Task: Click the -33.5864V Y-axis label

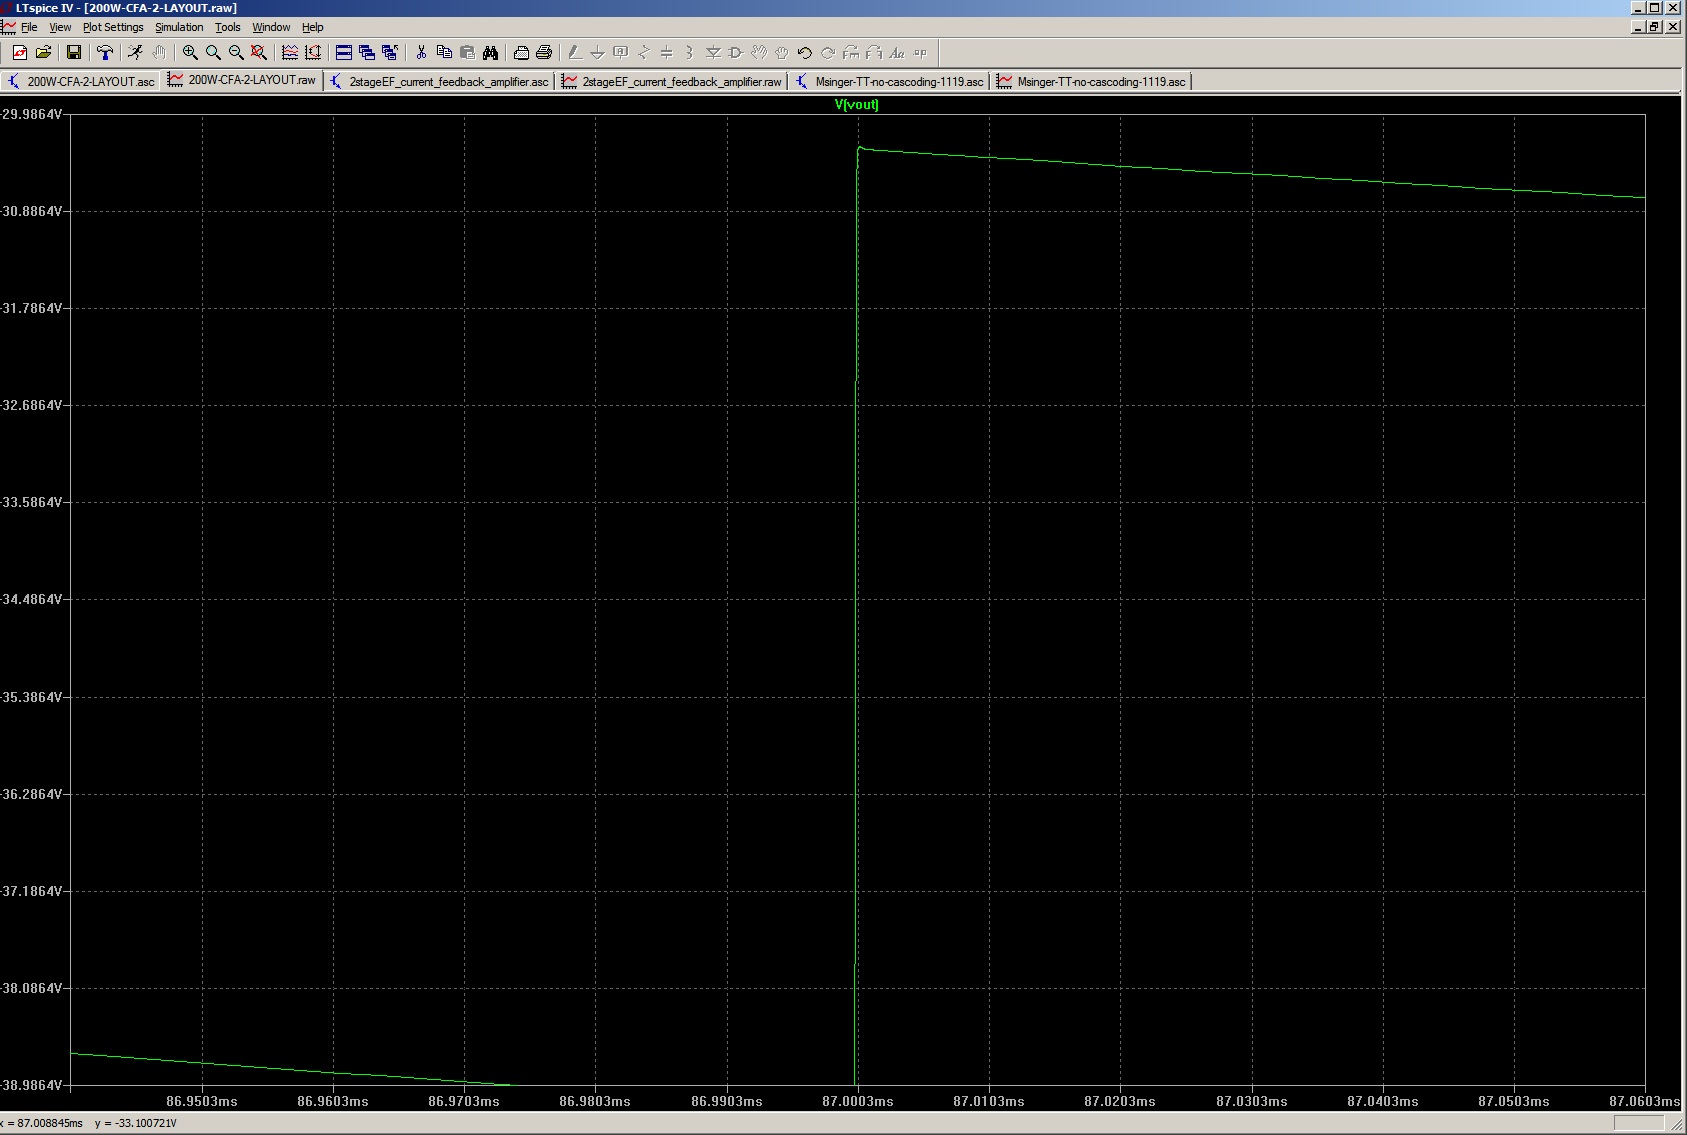Action: (x=30, y=502)
